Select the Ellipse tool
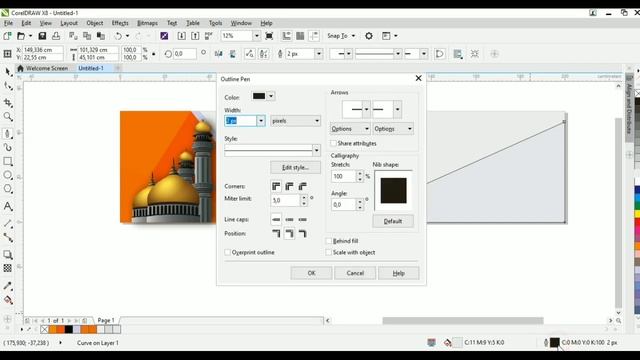Image resolution: width=640 pixels, height=360 pixels. (x=8, y=176)
